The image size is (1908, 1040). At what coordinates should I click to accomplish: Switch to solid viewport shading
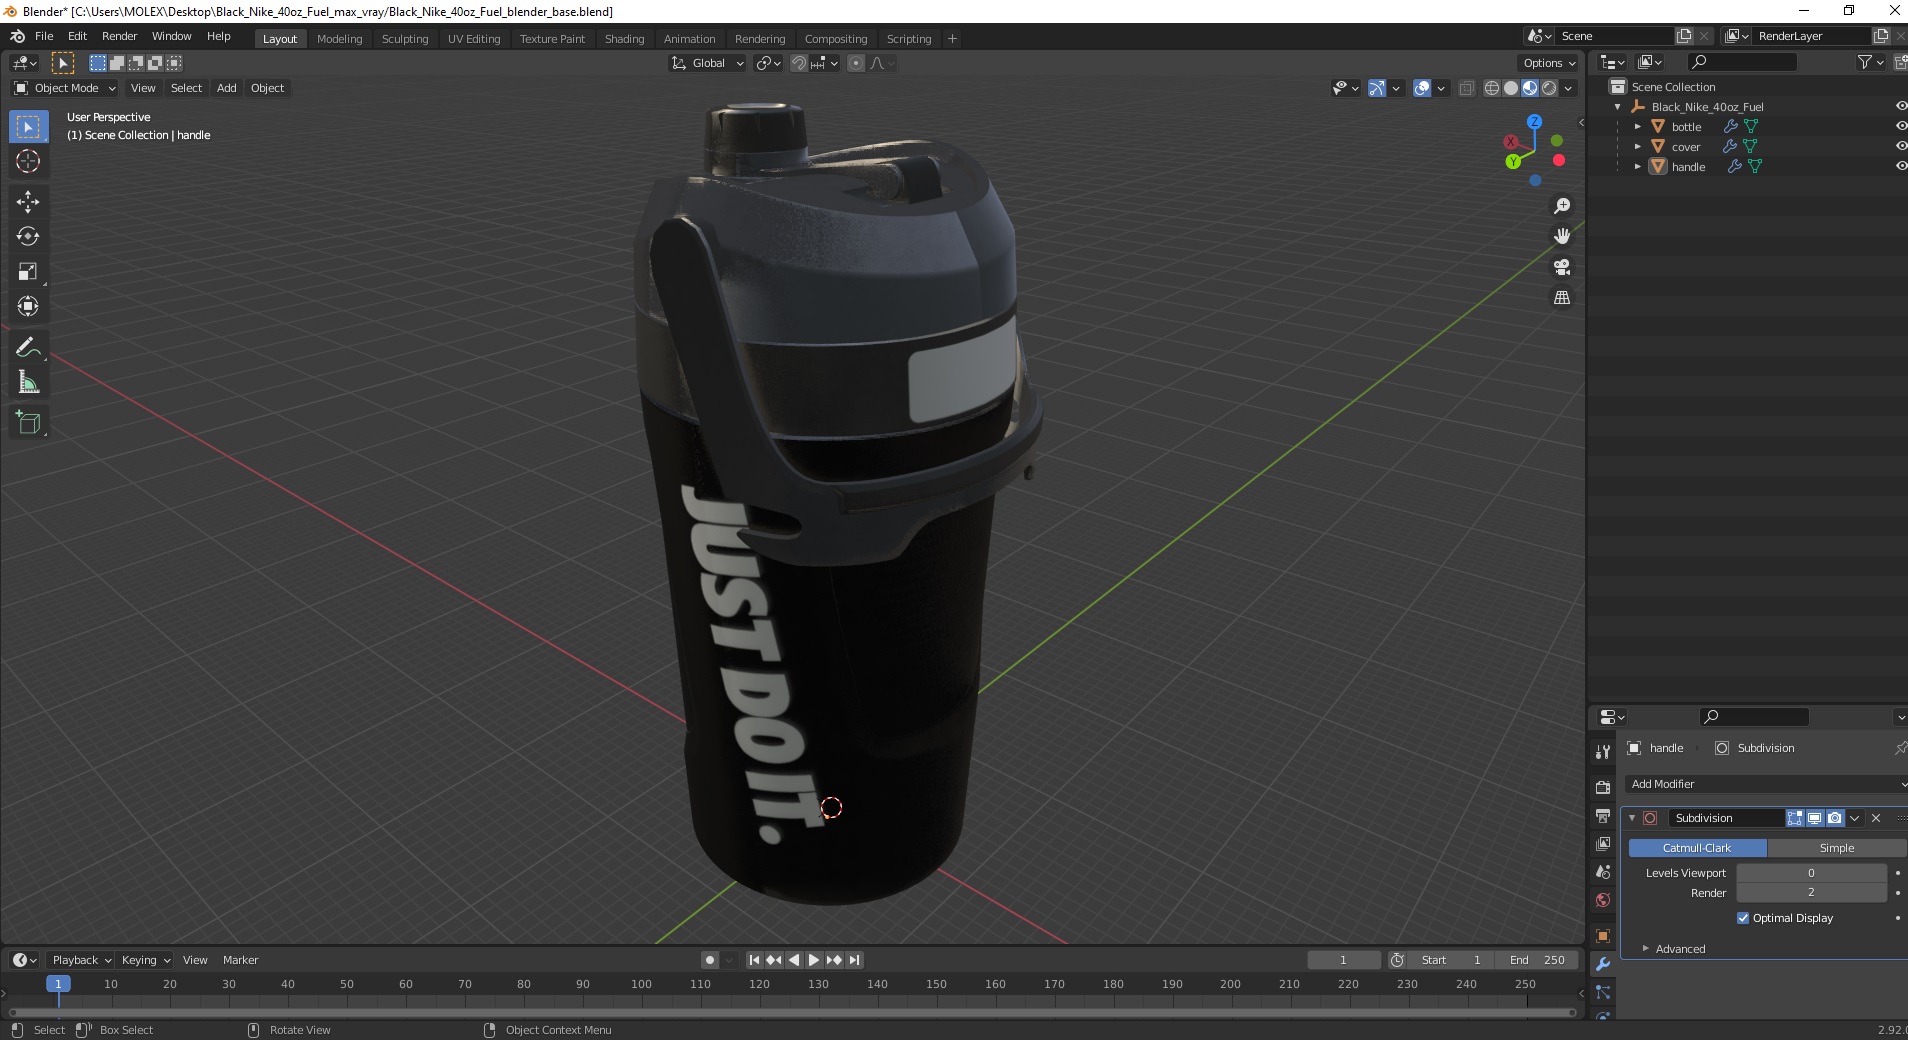point(1511,88)
